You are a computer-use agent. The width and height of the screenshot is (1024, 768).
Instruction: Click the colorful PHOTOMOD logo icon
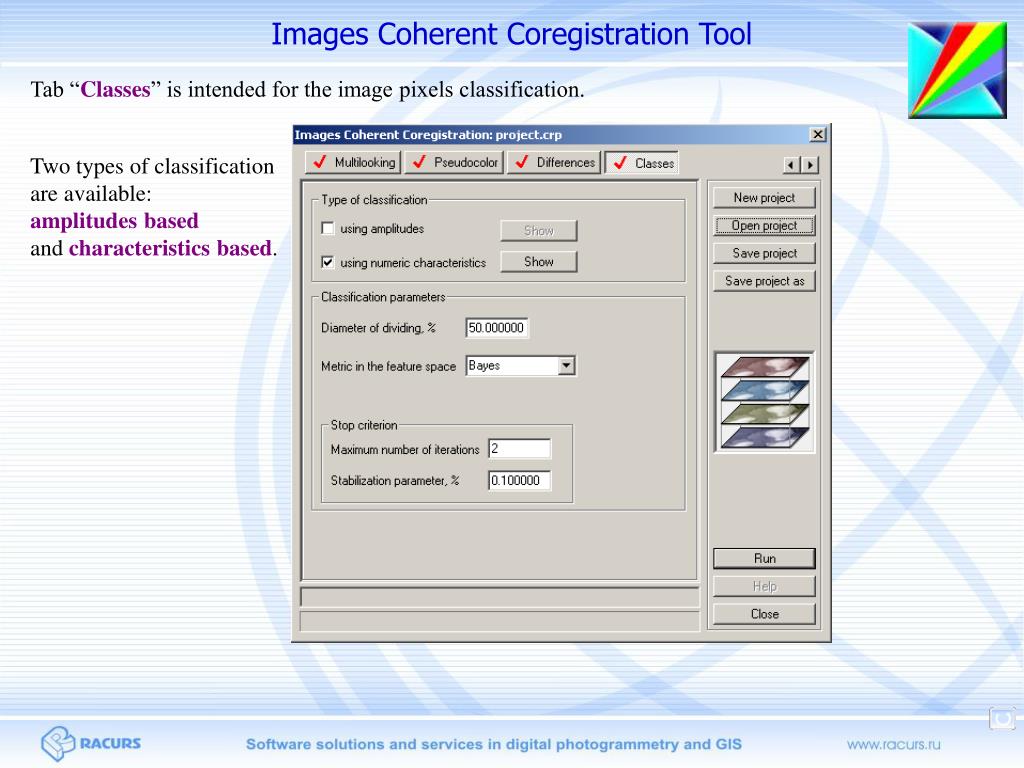957,70
